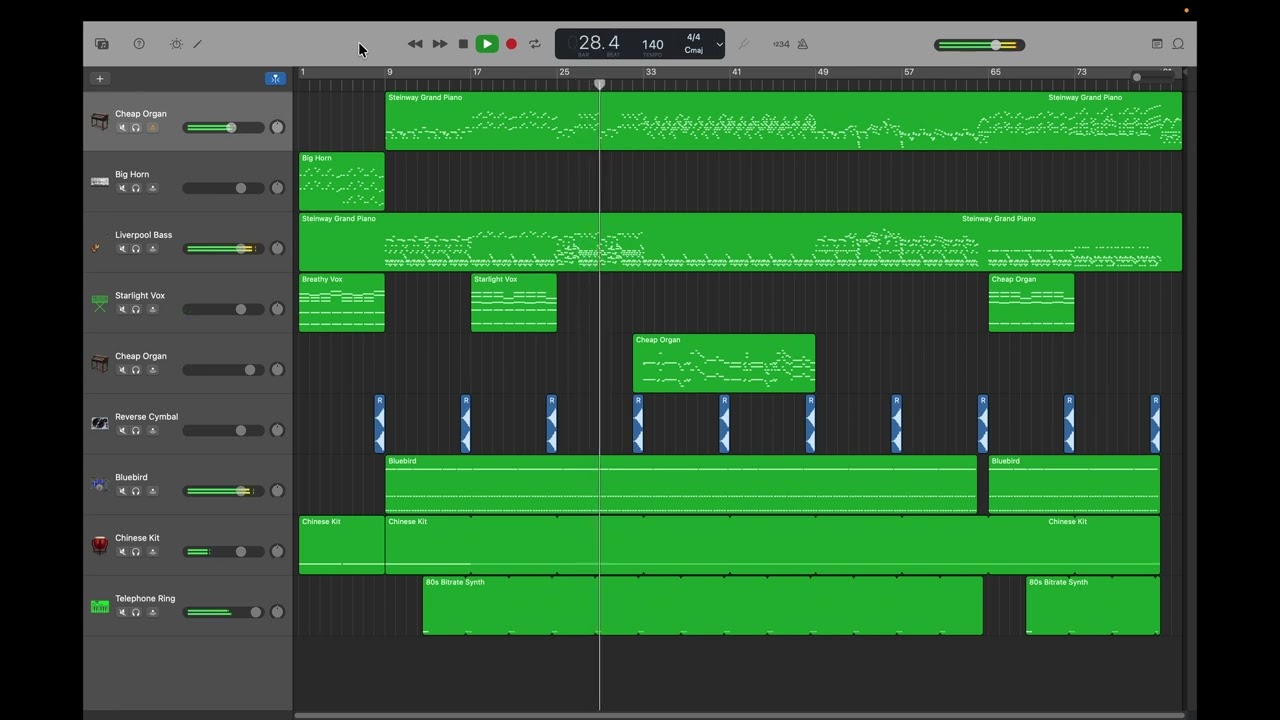The image size is (1280, 720).
Task: Open Quick Help question mark button
Action: point(139,44)
